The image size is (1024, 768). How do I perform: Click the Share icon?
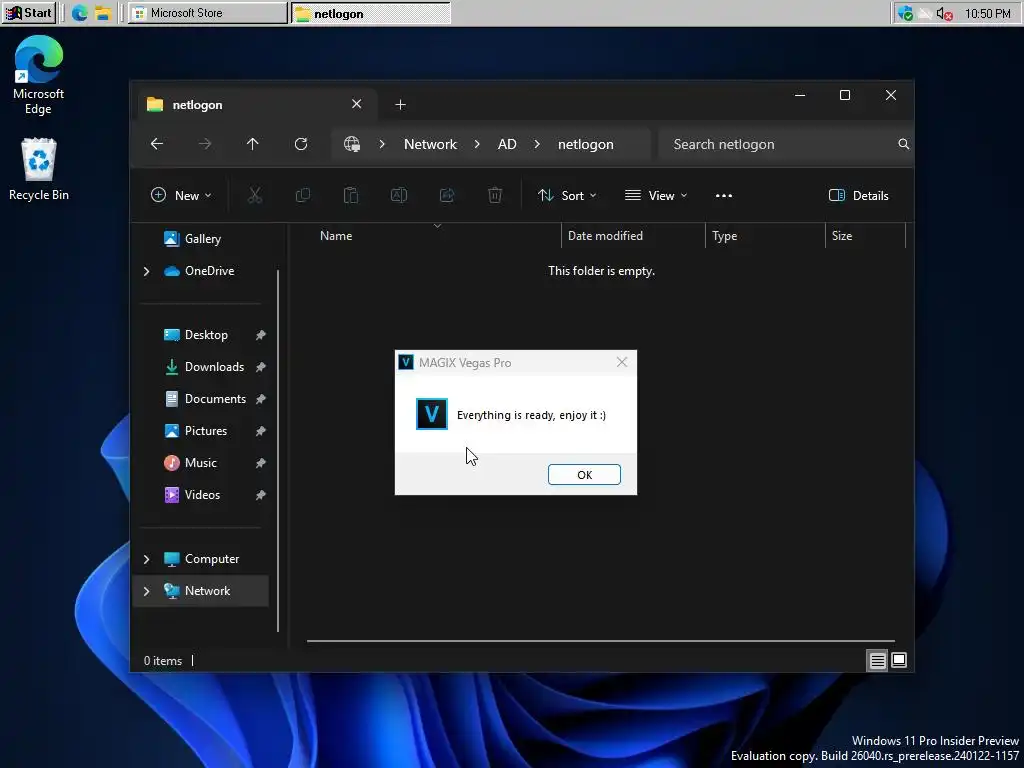[x=447, y=195]
